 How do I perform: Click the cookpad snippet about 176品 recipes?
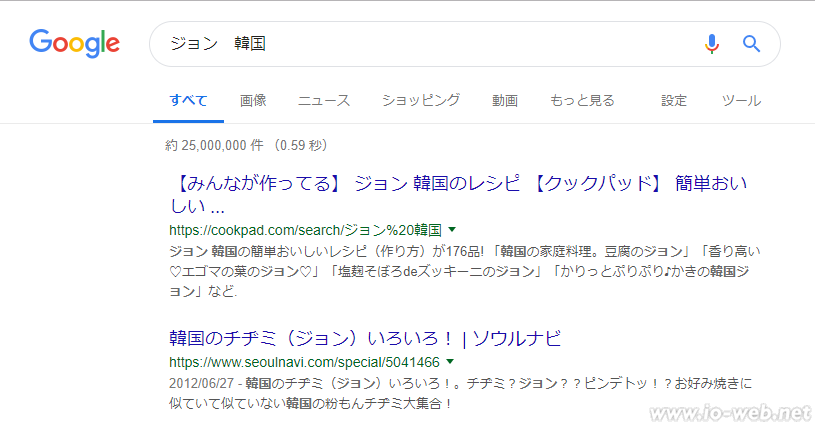(465, 271)
